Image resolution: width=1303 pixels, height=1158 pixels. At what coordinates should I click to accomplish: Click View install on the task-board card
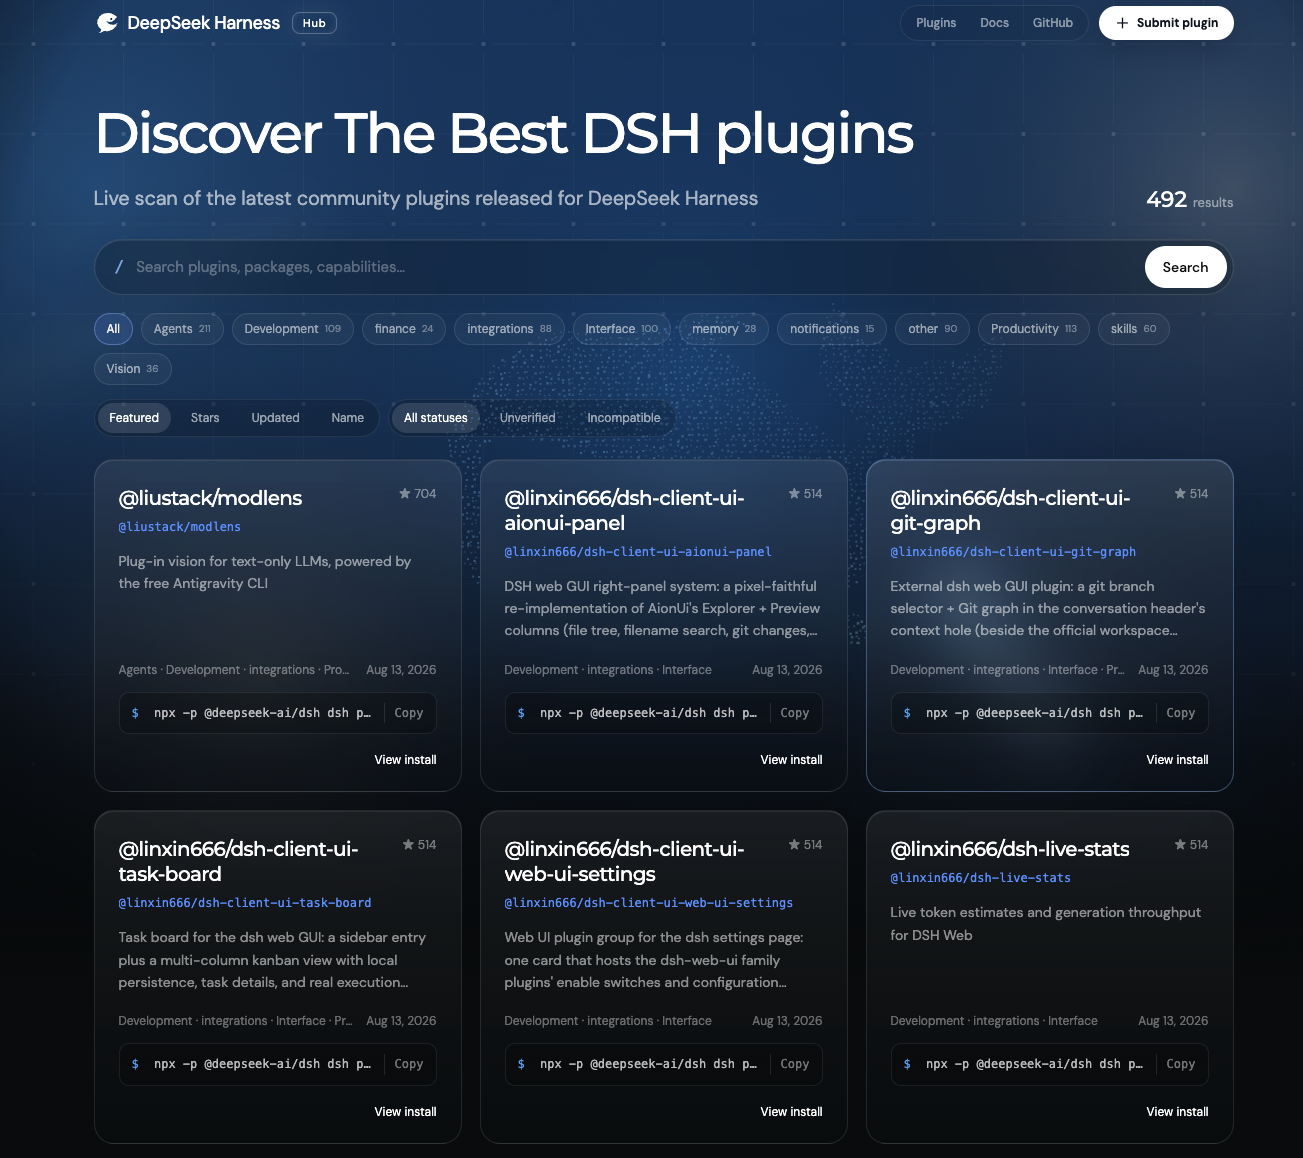pos(405,1111)
